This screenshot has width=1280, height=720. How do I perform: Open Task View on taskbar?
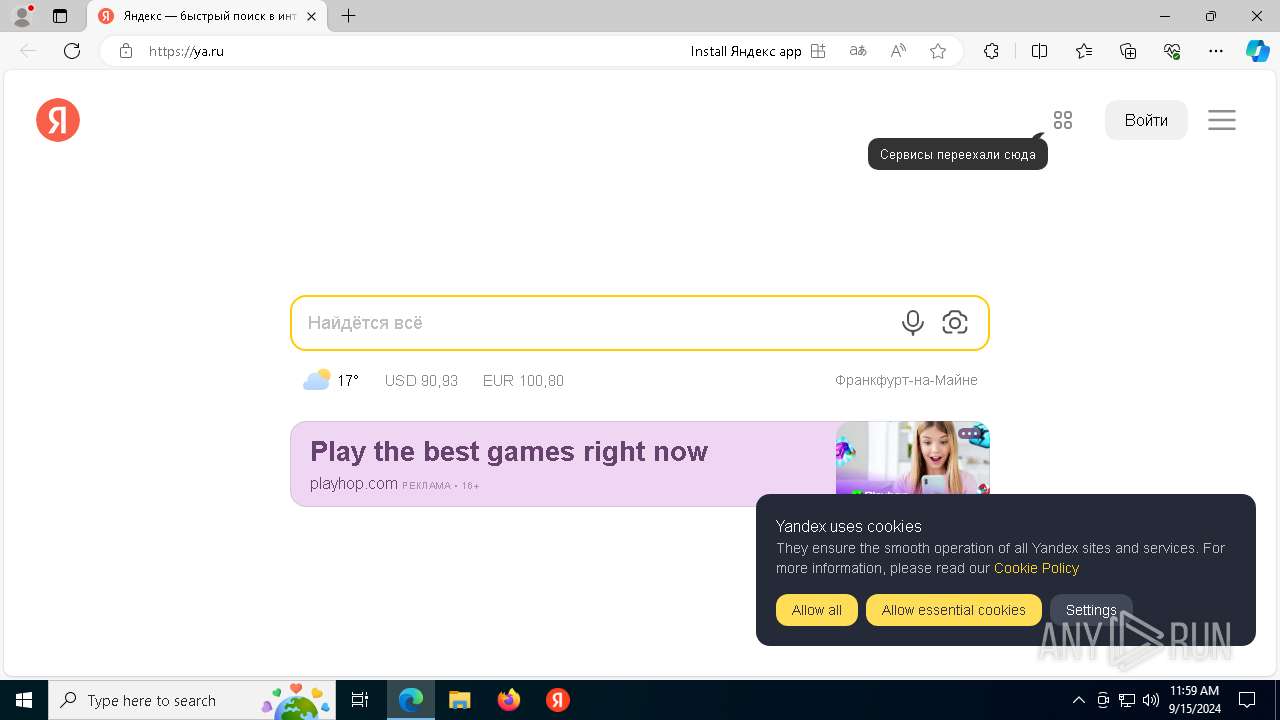click(360, 700)
